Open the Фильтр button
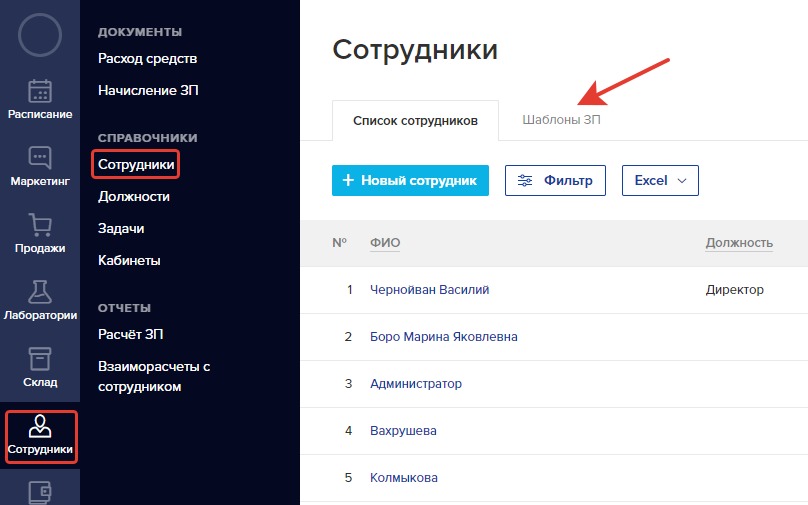The image size is (808, 505). 555,180
